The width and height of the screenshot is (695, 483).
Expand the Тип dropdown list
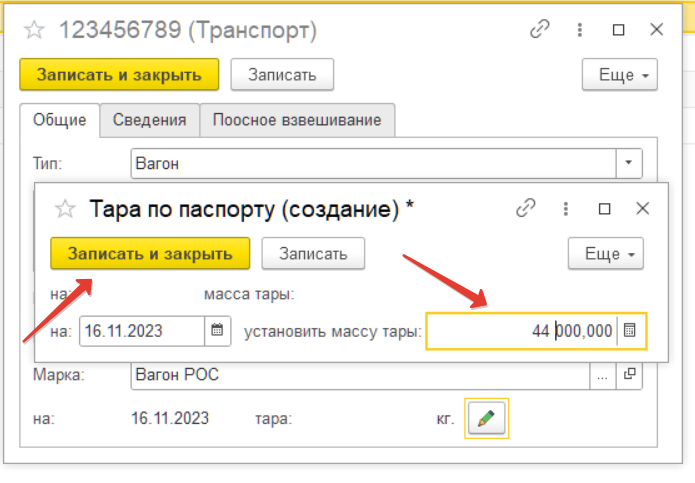coord(628,162)
